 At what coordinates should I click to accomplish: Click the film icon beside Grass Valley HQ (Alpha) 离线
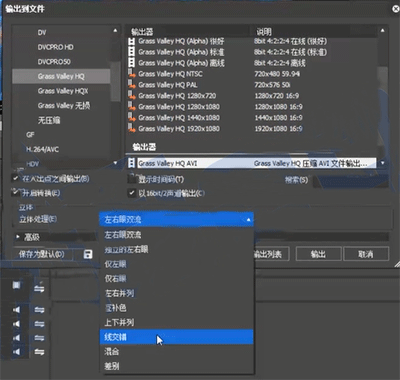tap(132, 63)
